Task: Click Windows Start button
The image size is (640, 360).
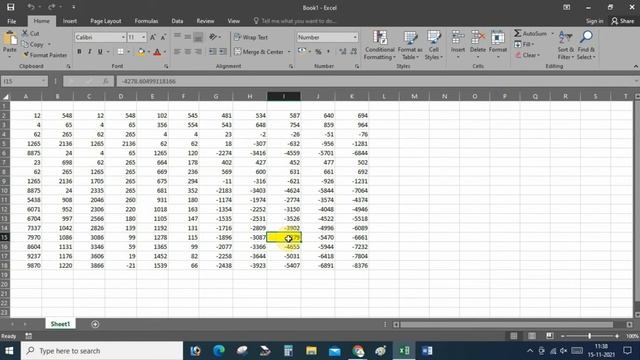Action: (x=9, y=351)
